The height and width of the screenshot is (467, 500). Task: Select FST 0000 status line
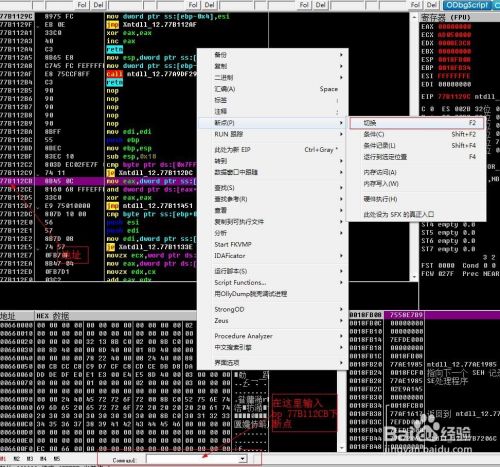437,266
